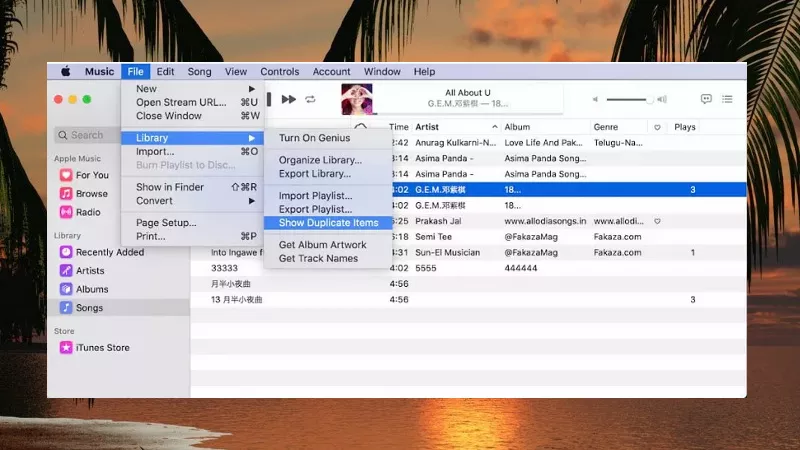Open the Song menu
This screenshot has height=450, width=800.
tap(199, 71)
